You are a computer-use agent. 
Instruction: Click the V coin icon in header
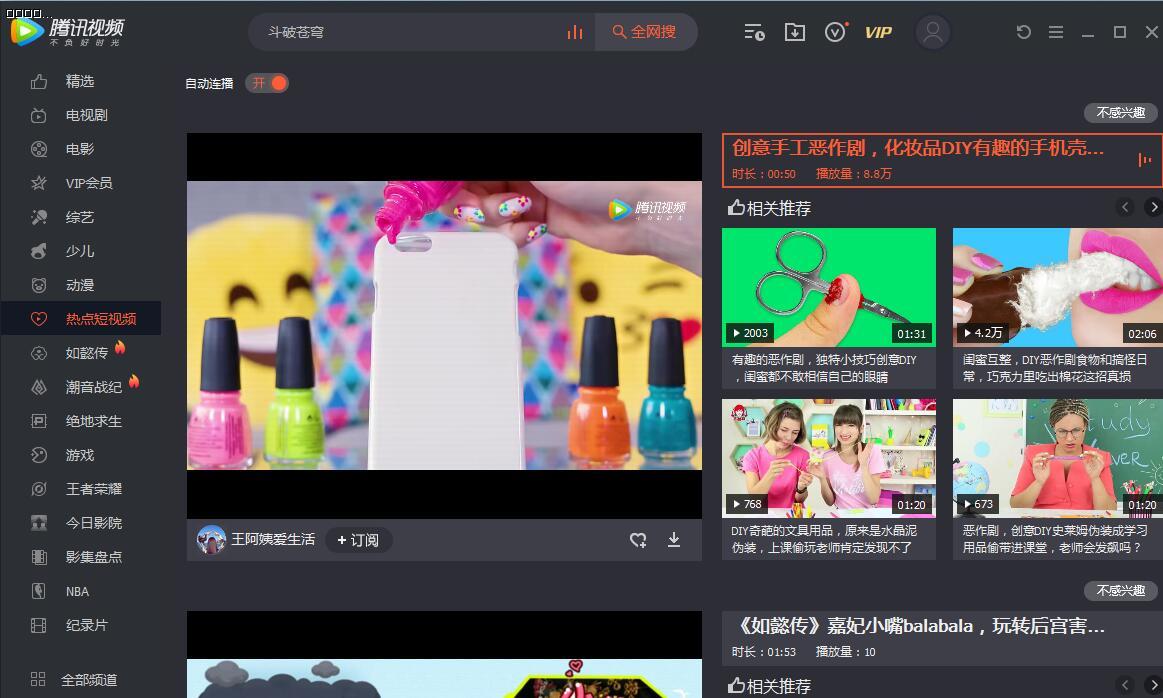(x=835, y=32)
